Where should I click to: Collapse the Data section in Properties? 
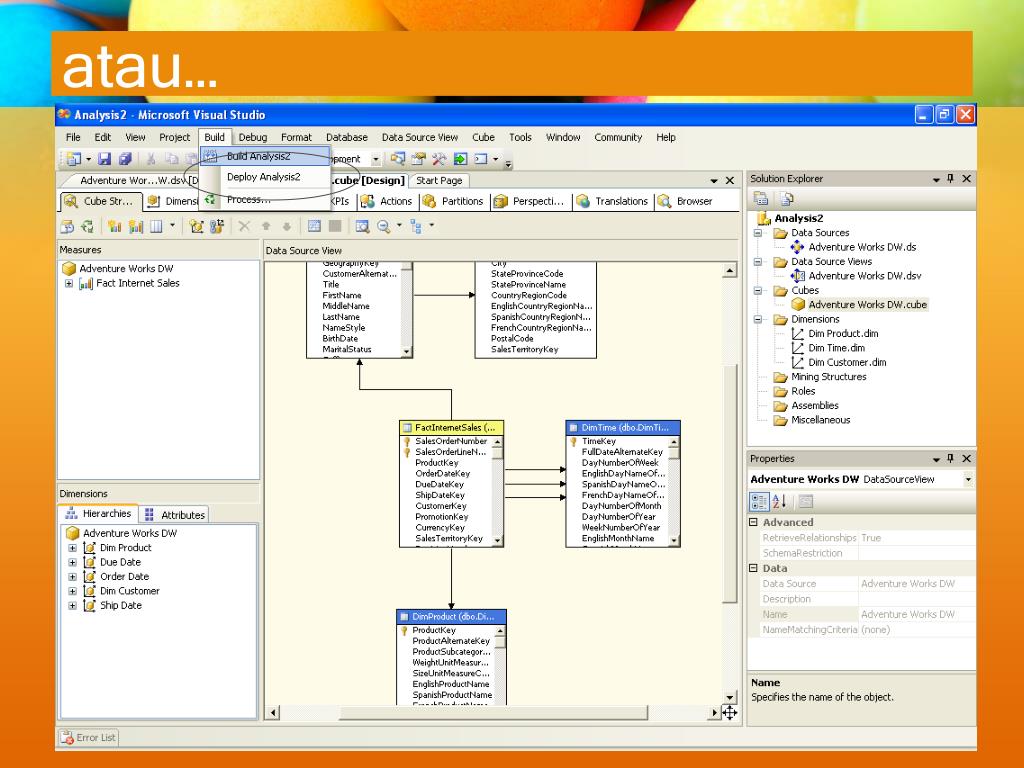point(753,568)
